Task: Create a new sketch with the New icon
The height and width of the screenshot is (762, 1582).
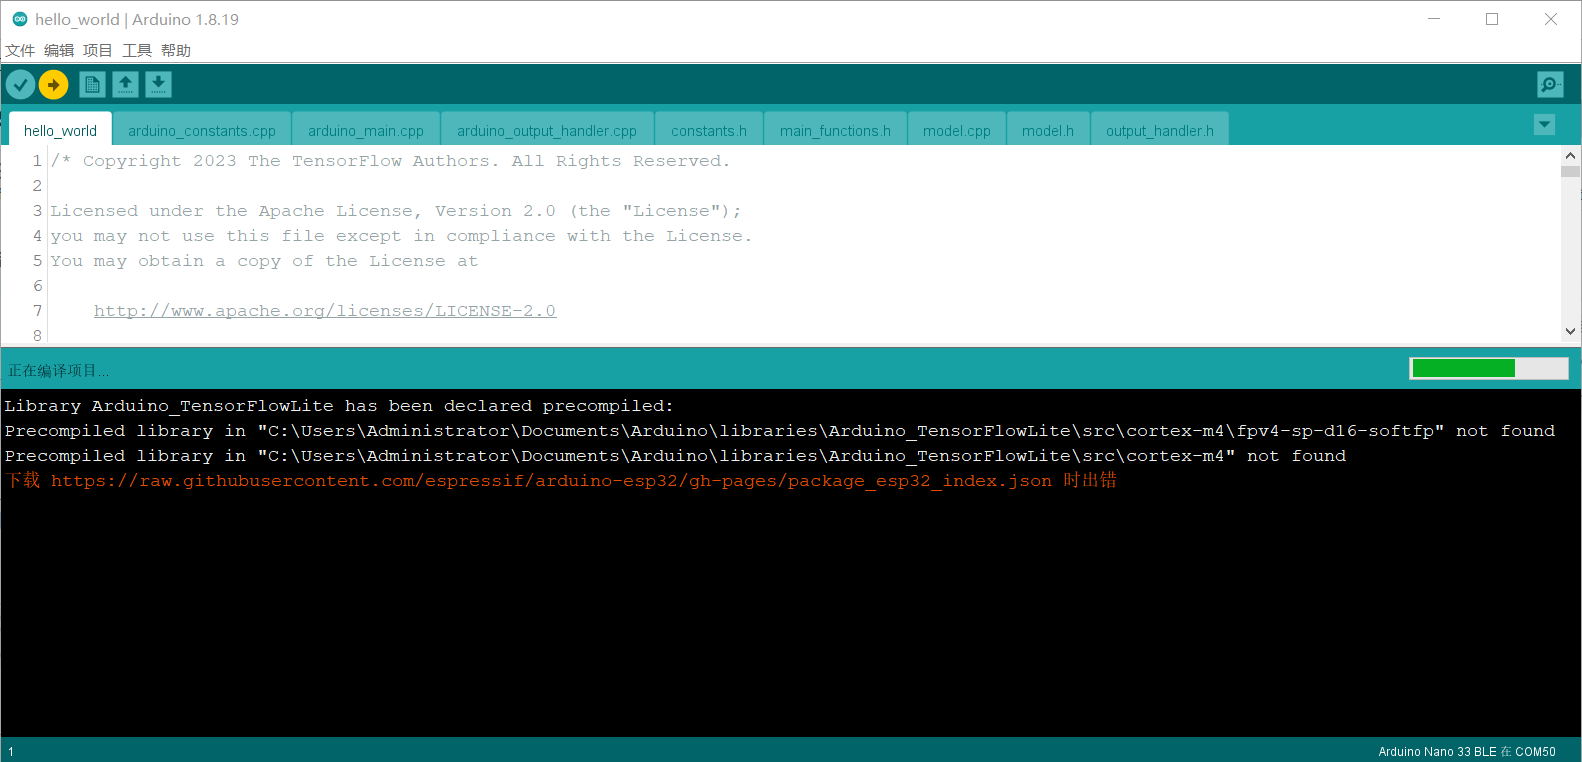Action: pyautogui.click(x=92, y=85)
